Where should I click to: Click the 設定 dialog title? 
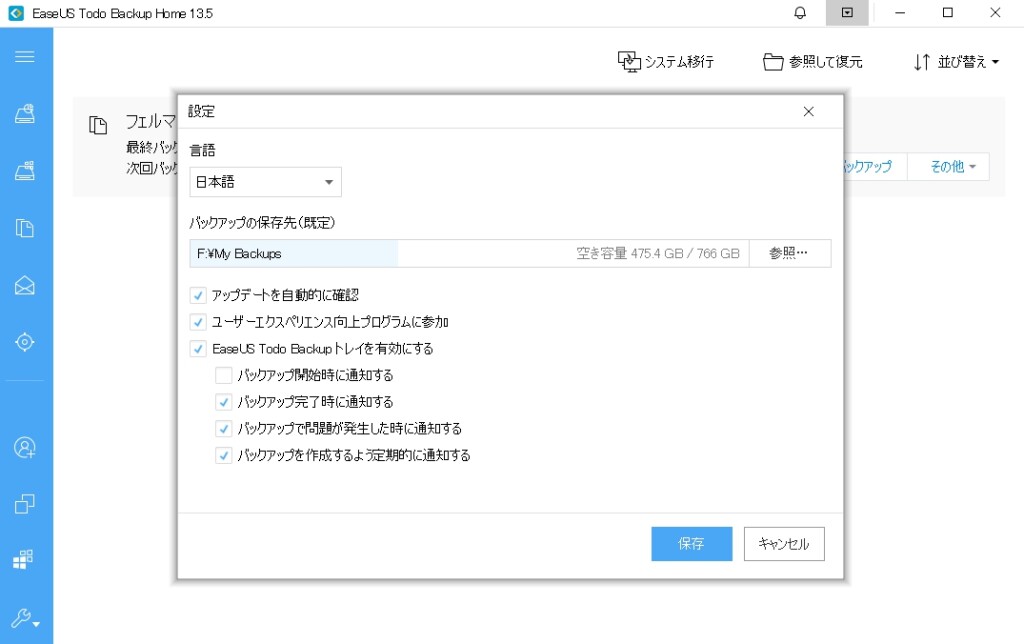201,111
